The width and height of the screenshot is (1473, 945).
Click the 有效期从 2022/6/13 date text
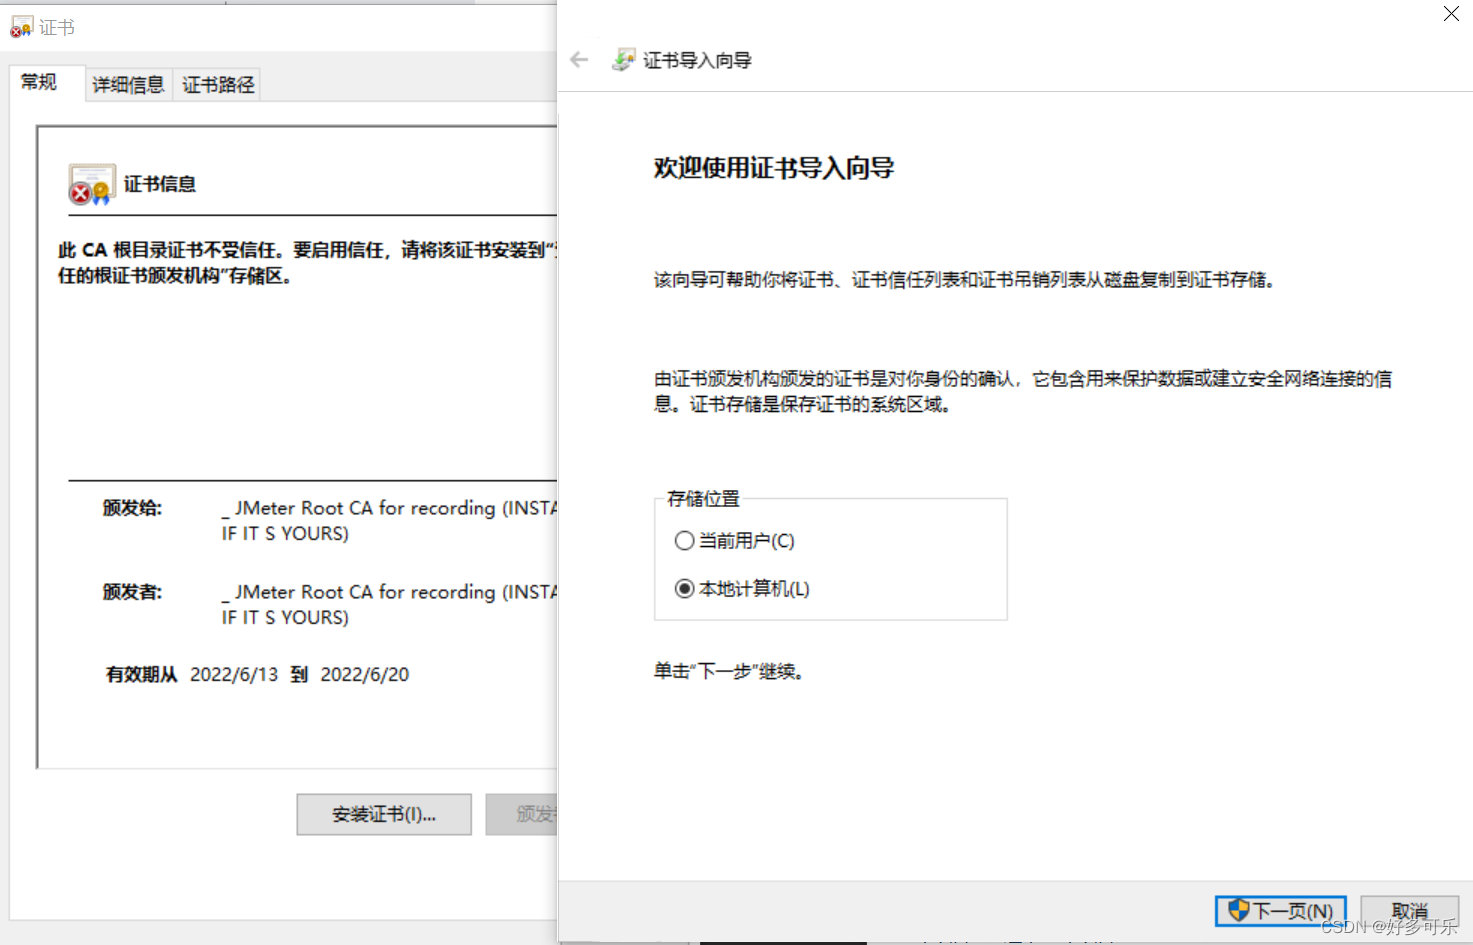pos(234,674)
